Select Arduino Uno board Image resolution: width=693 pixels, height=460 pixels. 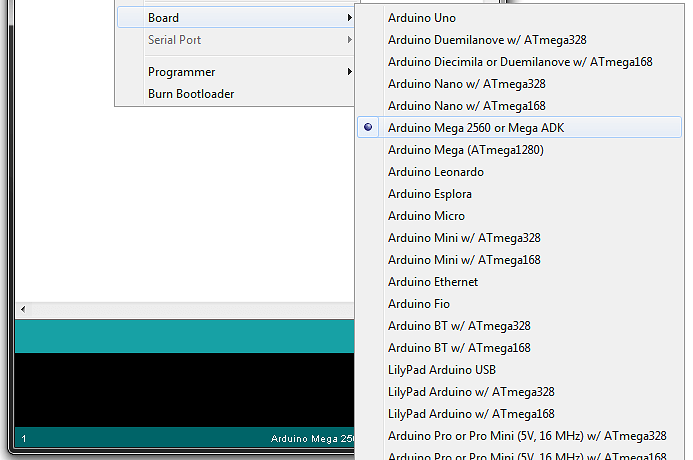pos(519,18)
